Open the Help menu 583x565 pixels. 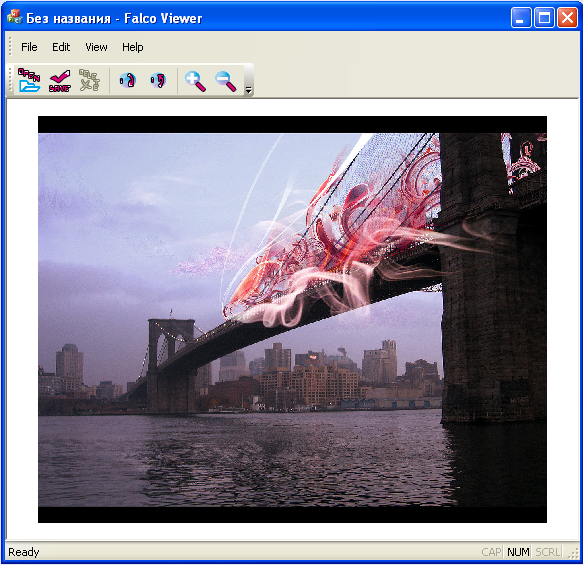click(133, 47)
